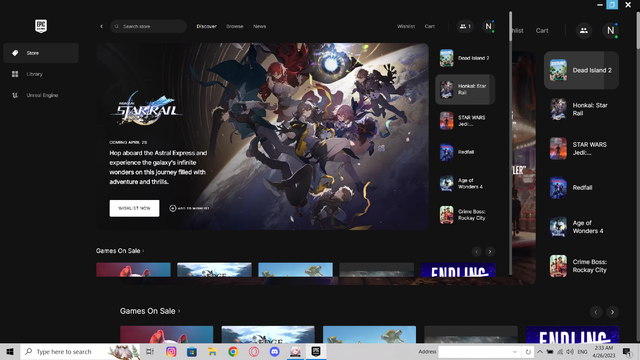Open the anime character app on the taskbar
The image size is (640, 360).
point(295,351)
